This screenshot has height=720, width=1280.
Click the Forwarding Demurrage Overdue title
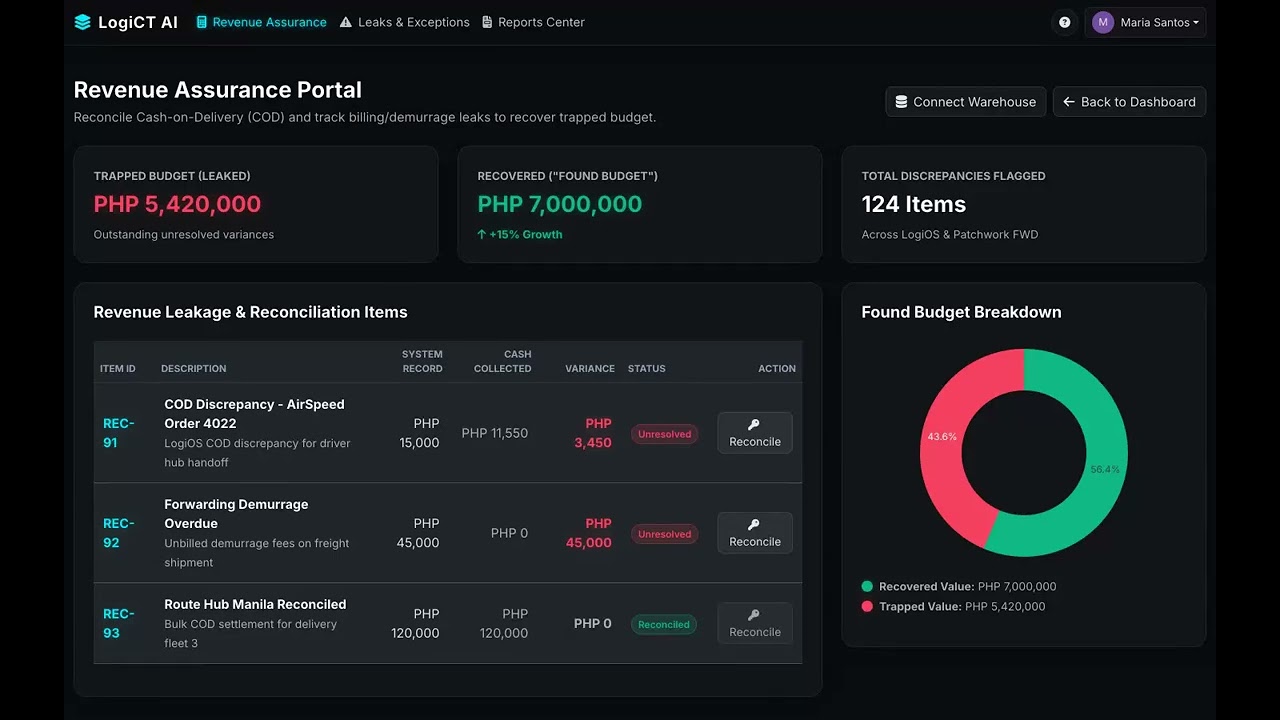point(236,514)
